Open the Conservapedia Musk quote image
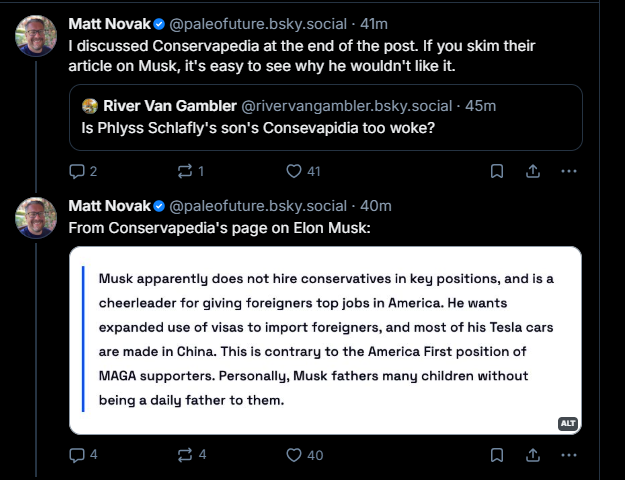 click(x=325, y=339)
